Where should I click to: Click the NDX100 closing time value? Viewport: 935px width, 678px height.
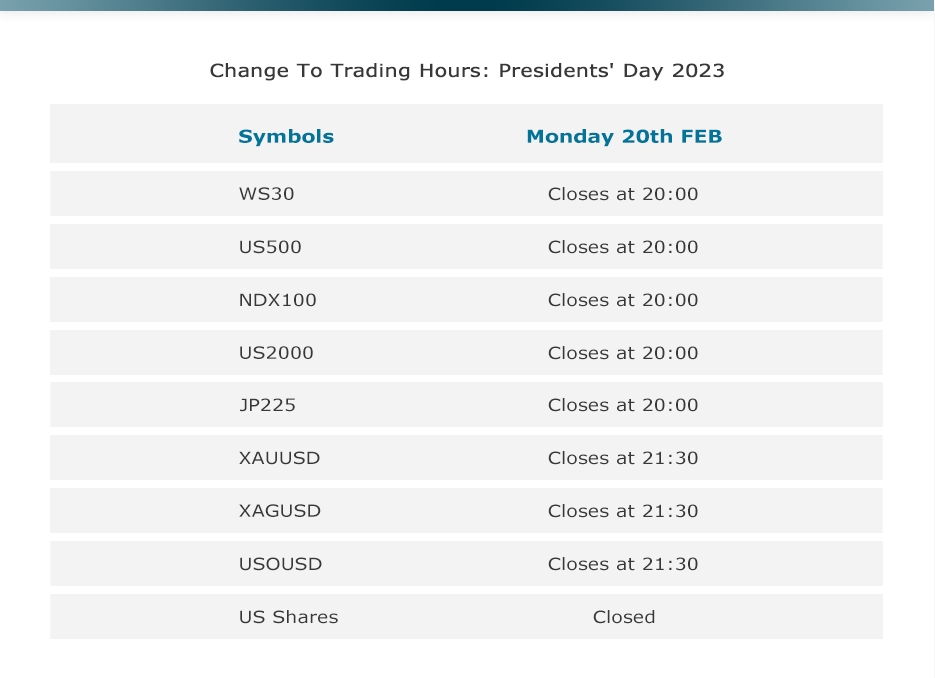(623, 300)
